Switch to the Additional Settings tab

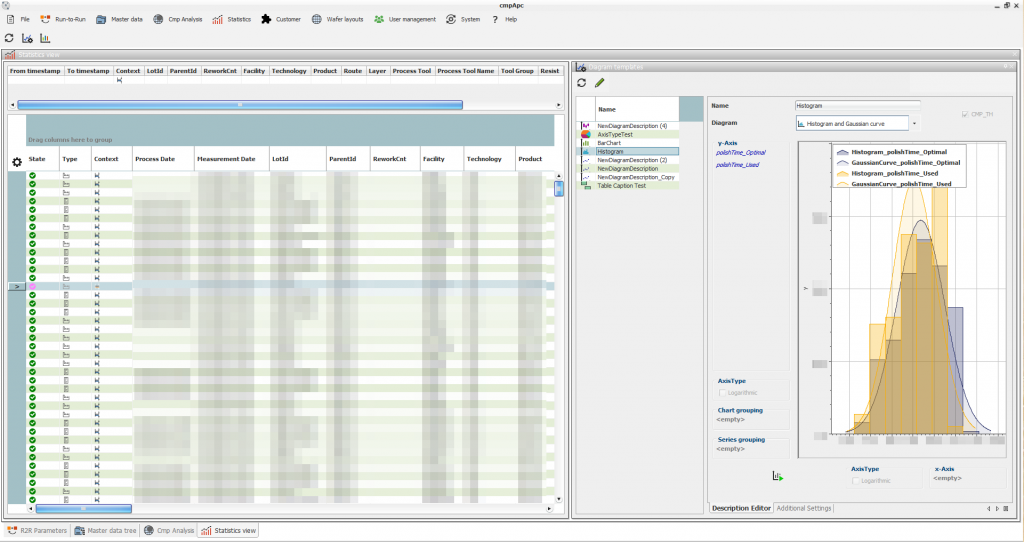[804, 507]
